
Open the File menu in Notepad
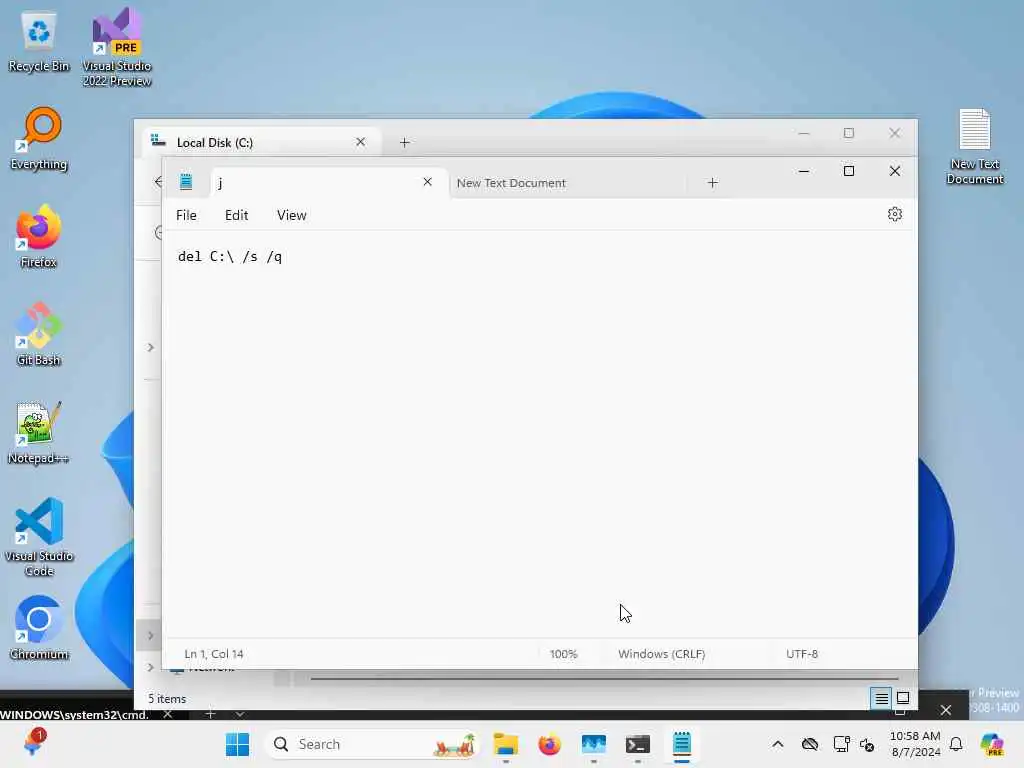click(x=186, y=215)
